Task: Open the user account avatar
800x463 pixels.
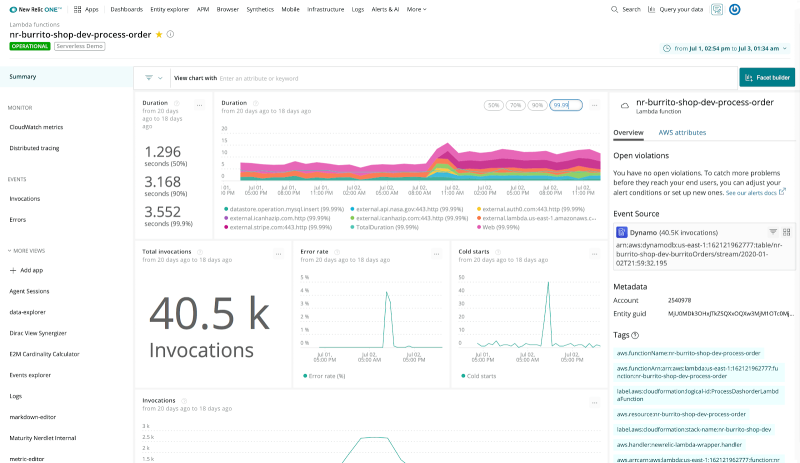Action: (735, 9)
